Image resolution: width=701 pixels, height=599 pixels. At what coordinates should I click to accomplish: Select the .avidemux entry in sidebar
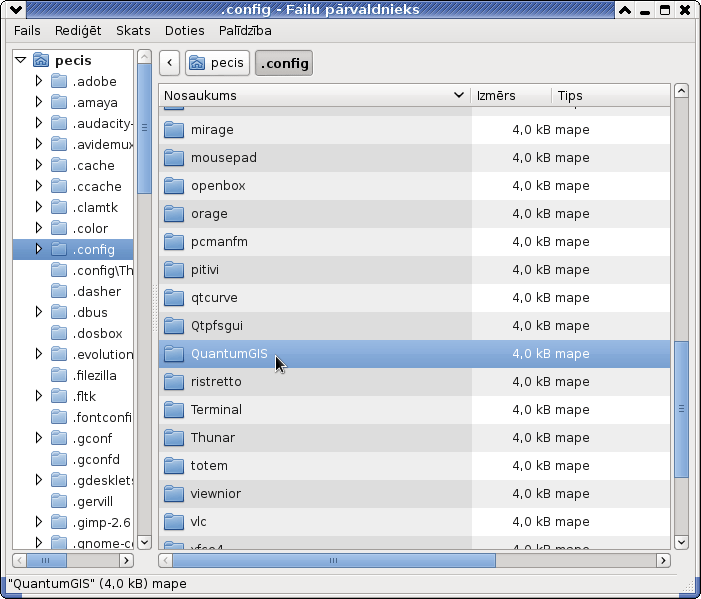[73, 144]
